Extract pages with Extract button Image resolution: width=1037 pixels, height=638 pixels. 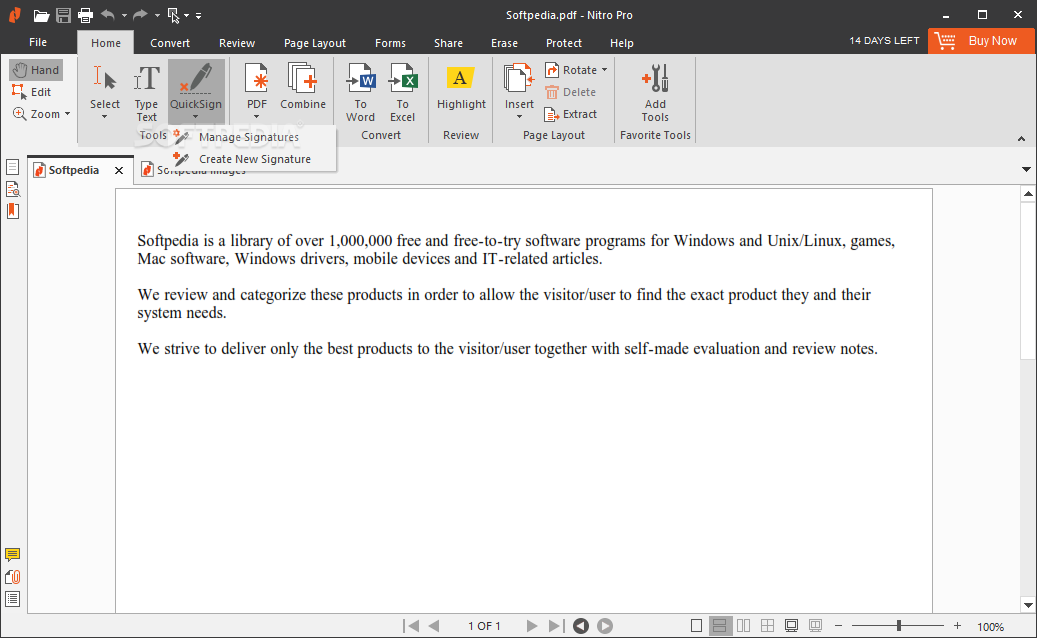point(571,114)
